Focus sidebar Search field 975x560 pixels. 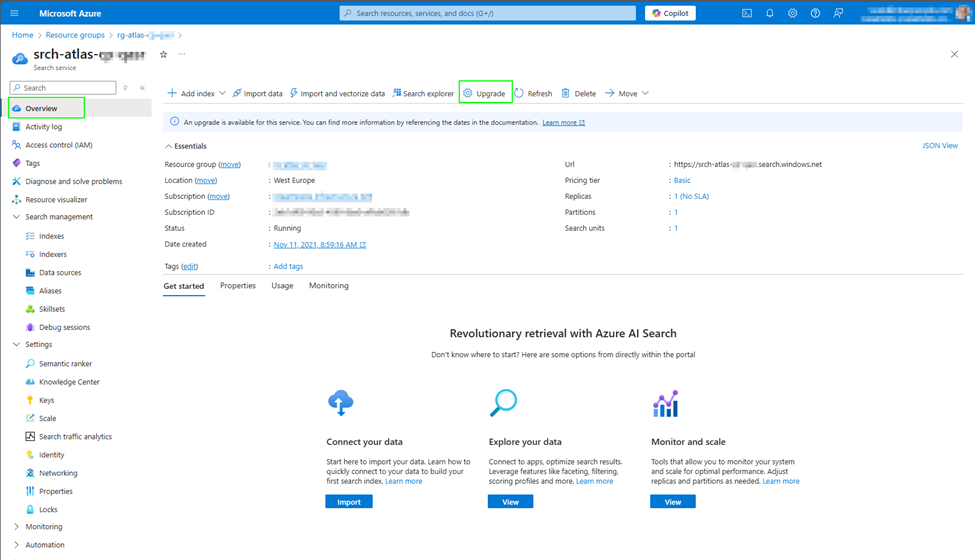coord(63,88)
